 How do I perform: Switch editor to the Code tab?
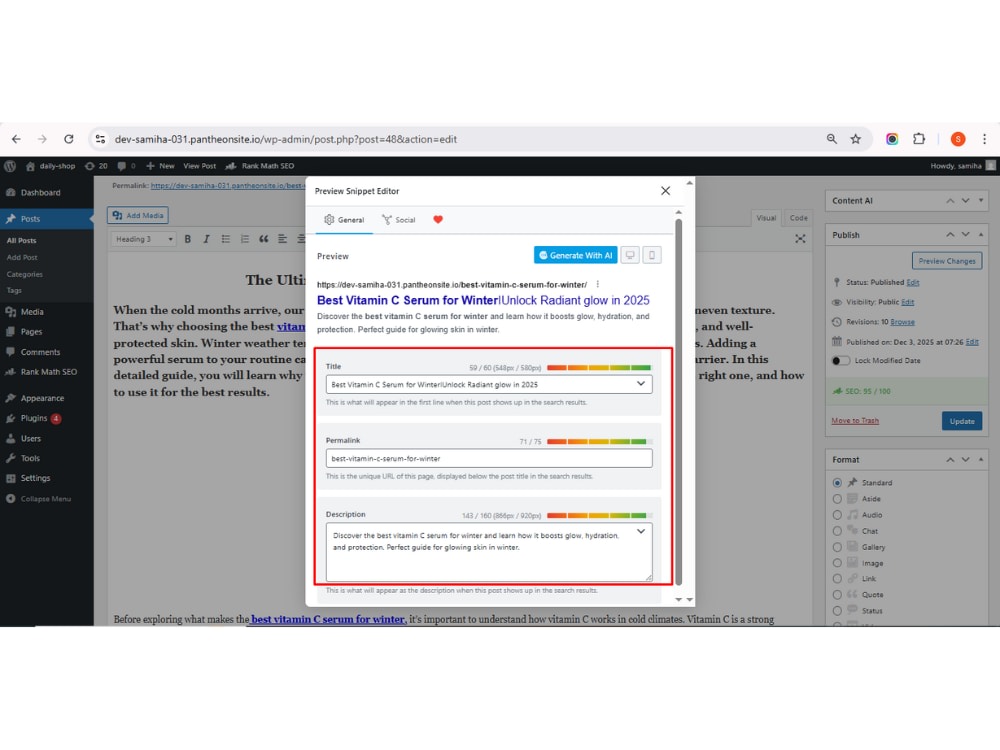pyautogui.click(x=798, y=217)
